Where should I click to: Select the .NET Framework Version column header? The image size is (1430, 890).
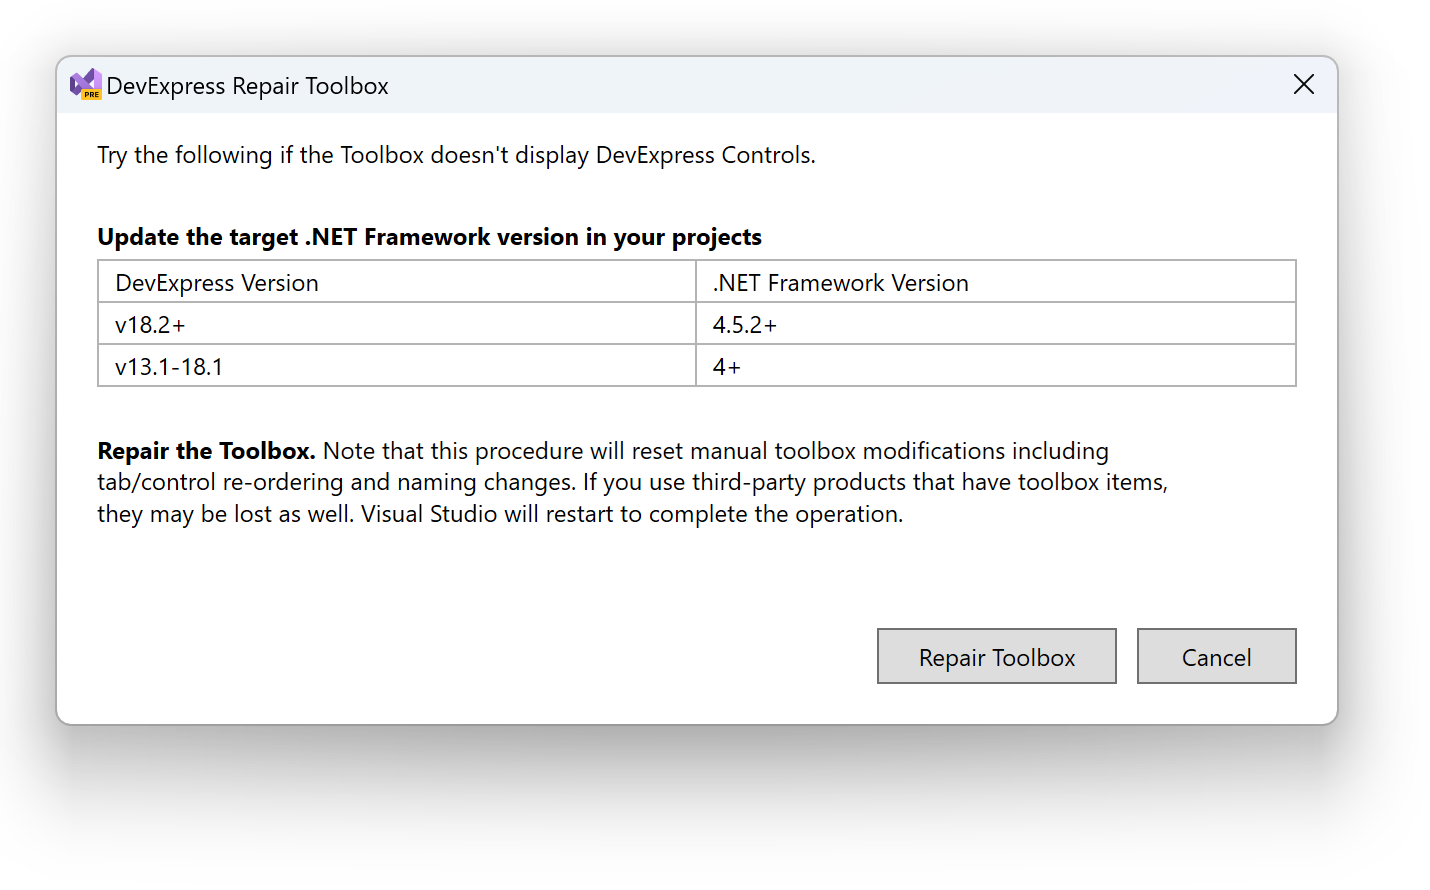pos(840,283)
